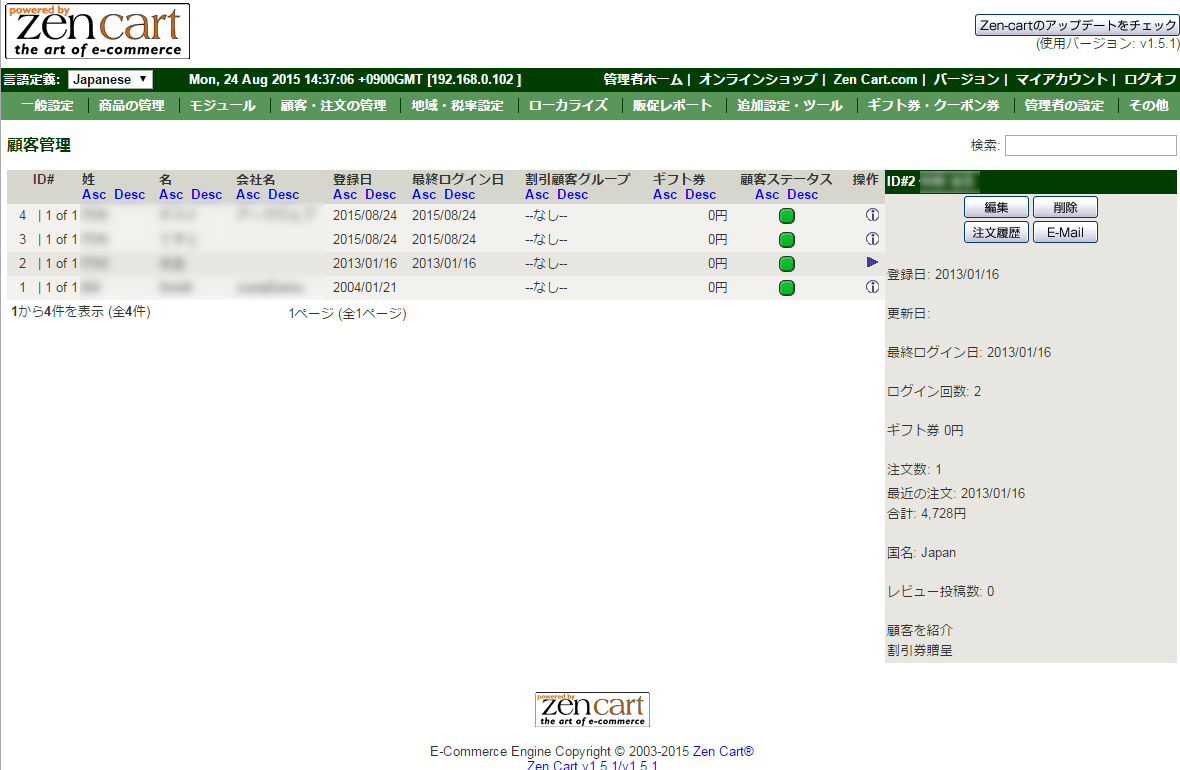
Task: Open the モジュール menu
Action: pos(222,105)
